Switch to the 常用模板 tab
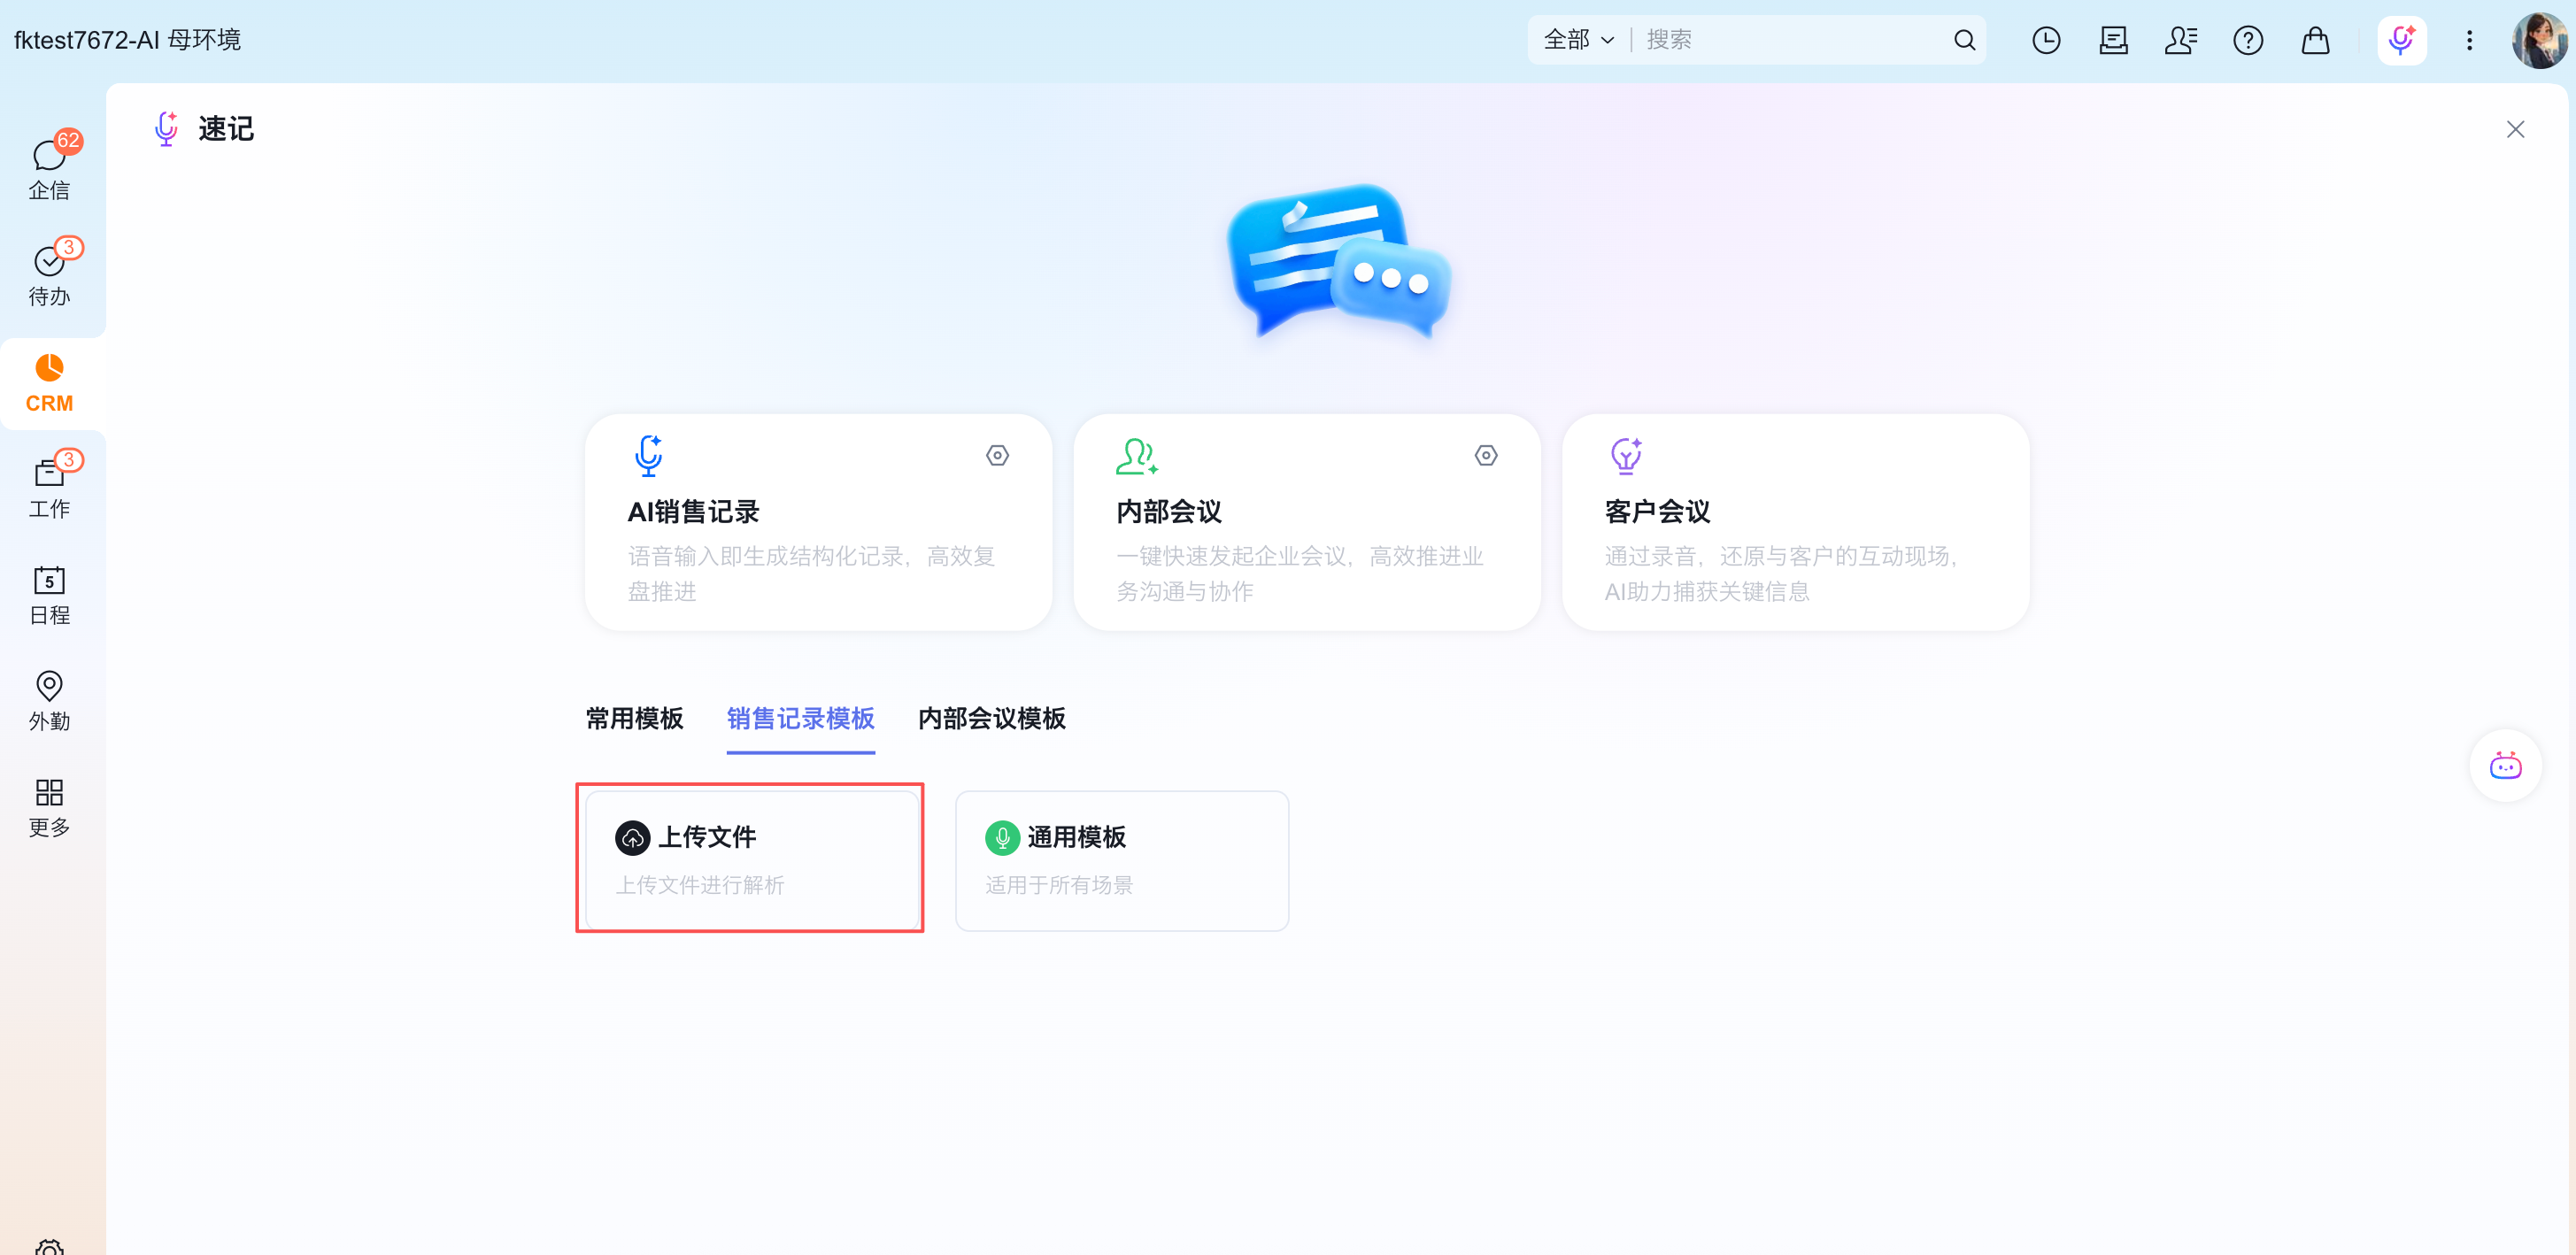The height and width of the screenshot is (1255, 2576). pyautogui.click(x=634, y=718)
